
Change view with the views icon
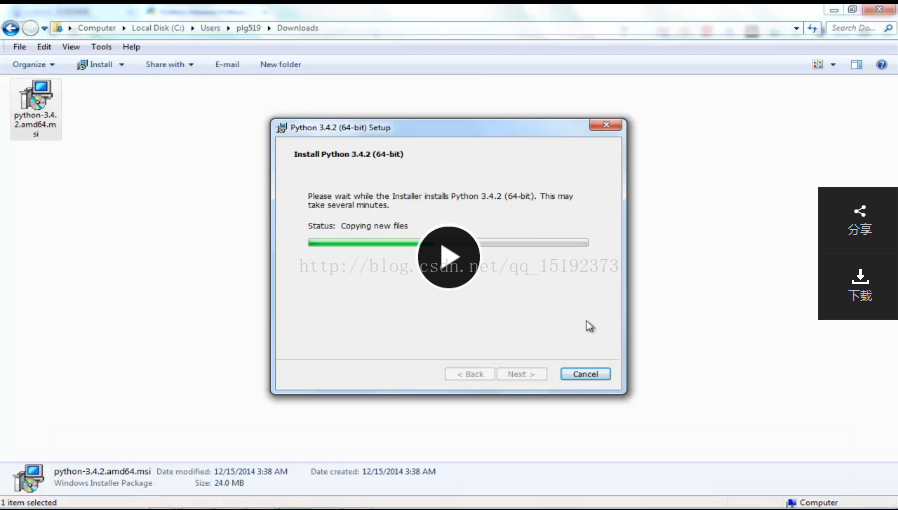coord(818,65)
